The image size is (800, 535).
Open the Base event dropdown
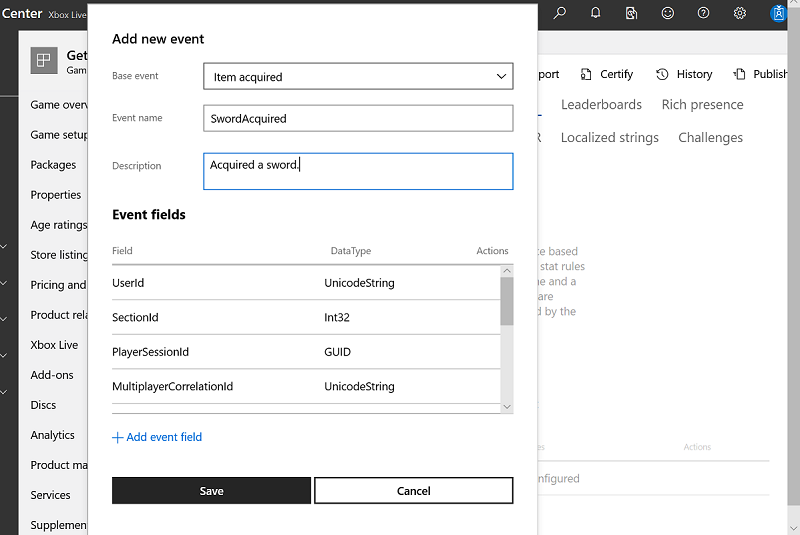pos(358,77)
